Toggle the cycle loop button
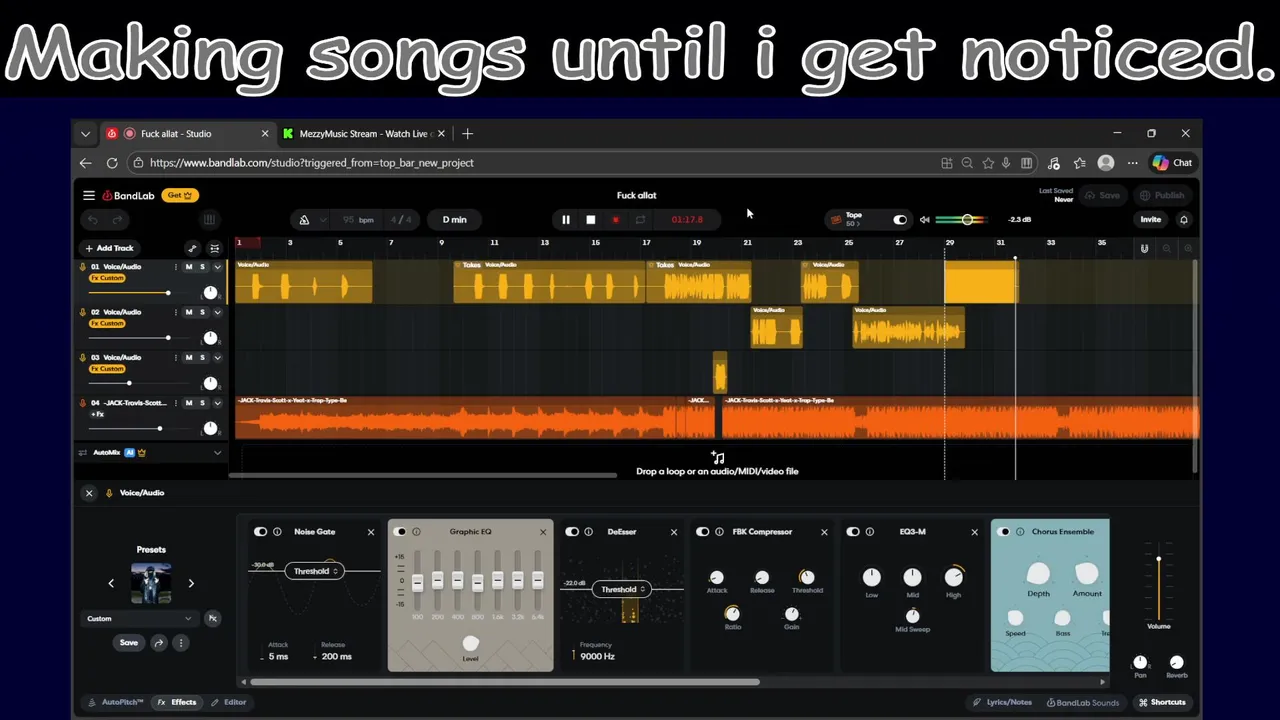The image size is (1280, 720). pos(640,220)
